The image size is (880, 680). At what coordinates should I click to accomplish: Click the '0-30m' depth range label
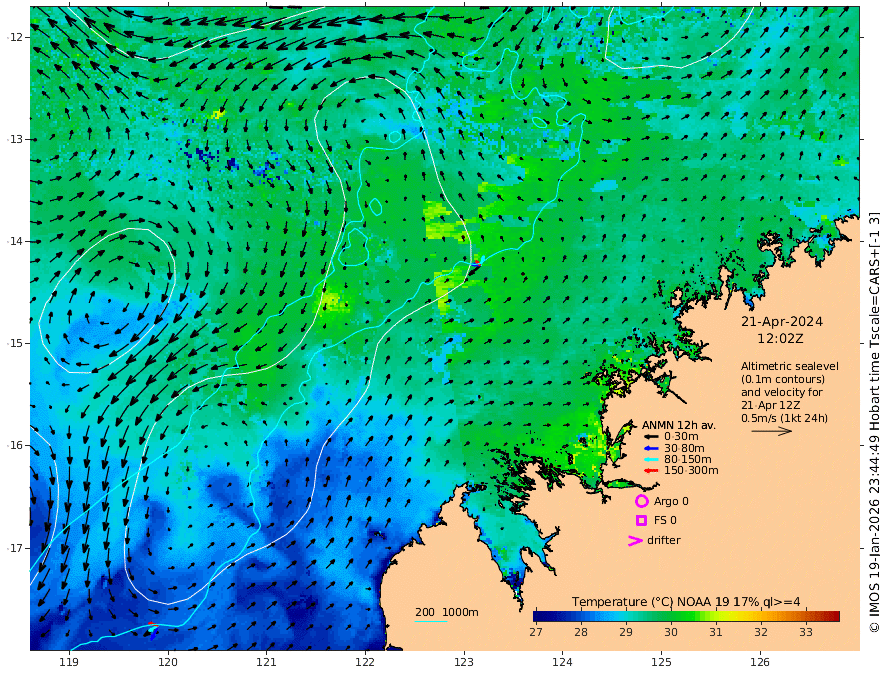(x=681, y=437)
